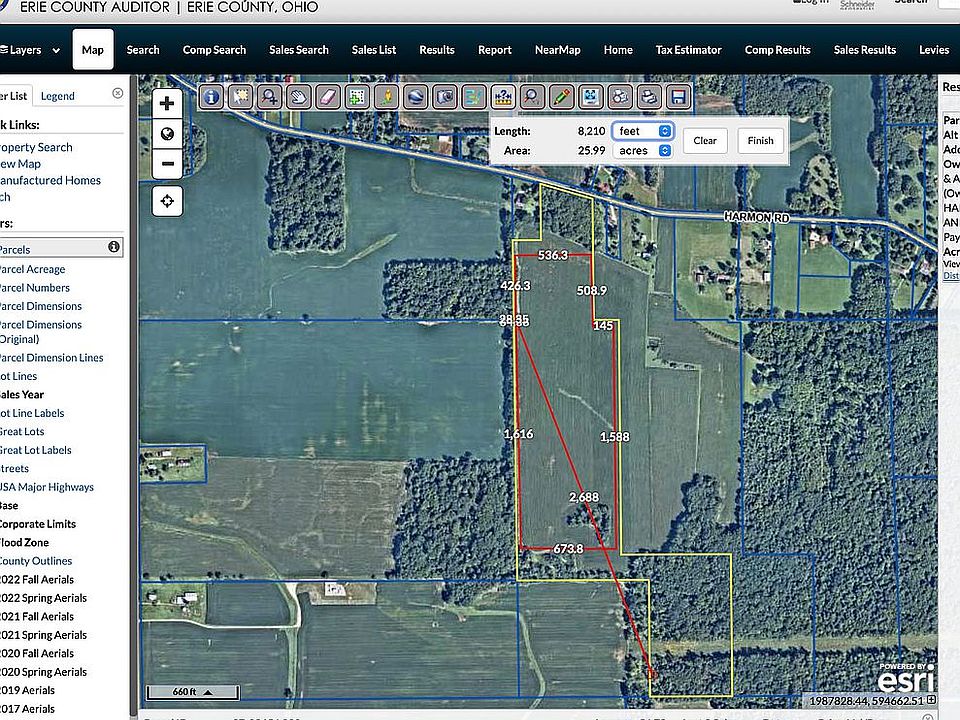The height and width of the screenshot is (720, 960).
Task: Choose the eraser tool in map toolbar
Action: point(327,97)
